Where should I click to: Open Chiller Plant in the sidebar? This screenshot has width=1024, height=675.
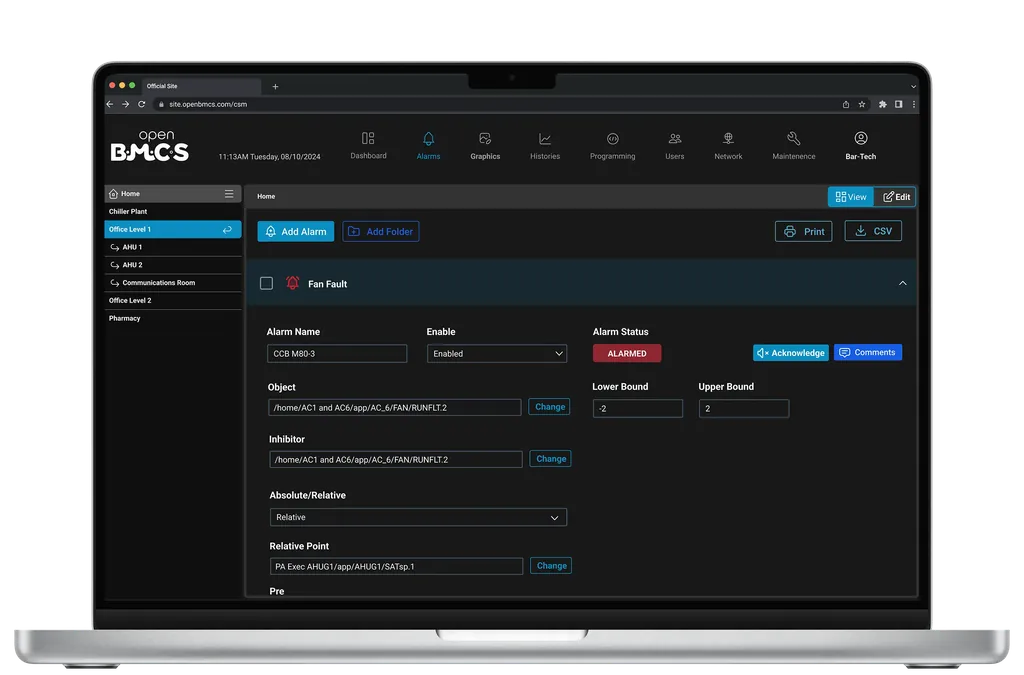(x=173, y=212)
